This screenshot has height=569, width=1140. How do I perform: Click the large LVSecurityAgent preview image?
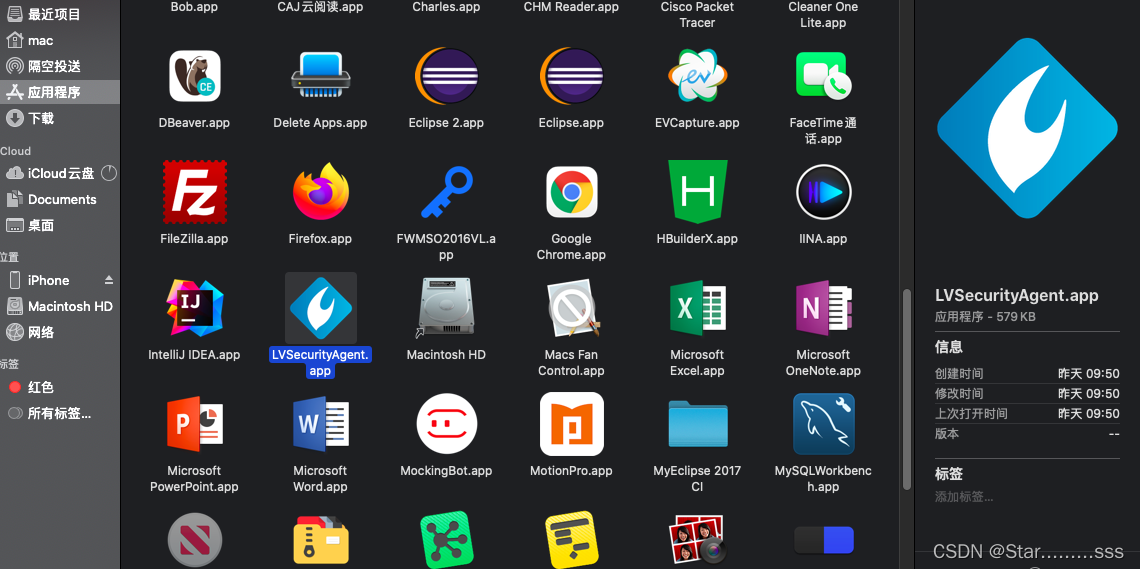click(x=1027, y=129)
